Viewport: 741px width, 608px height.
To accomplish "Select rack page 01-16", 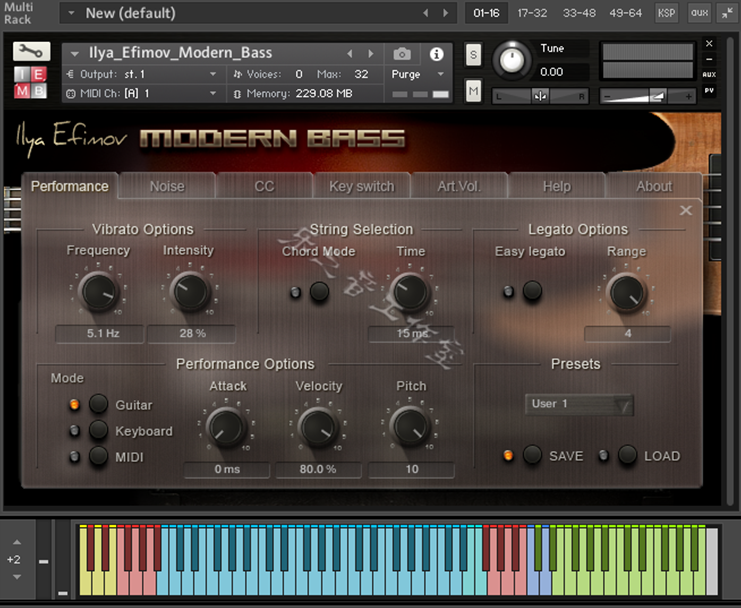I will [486, 13].
